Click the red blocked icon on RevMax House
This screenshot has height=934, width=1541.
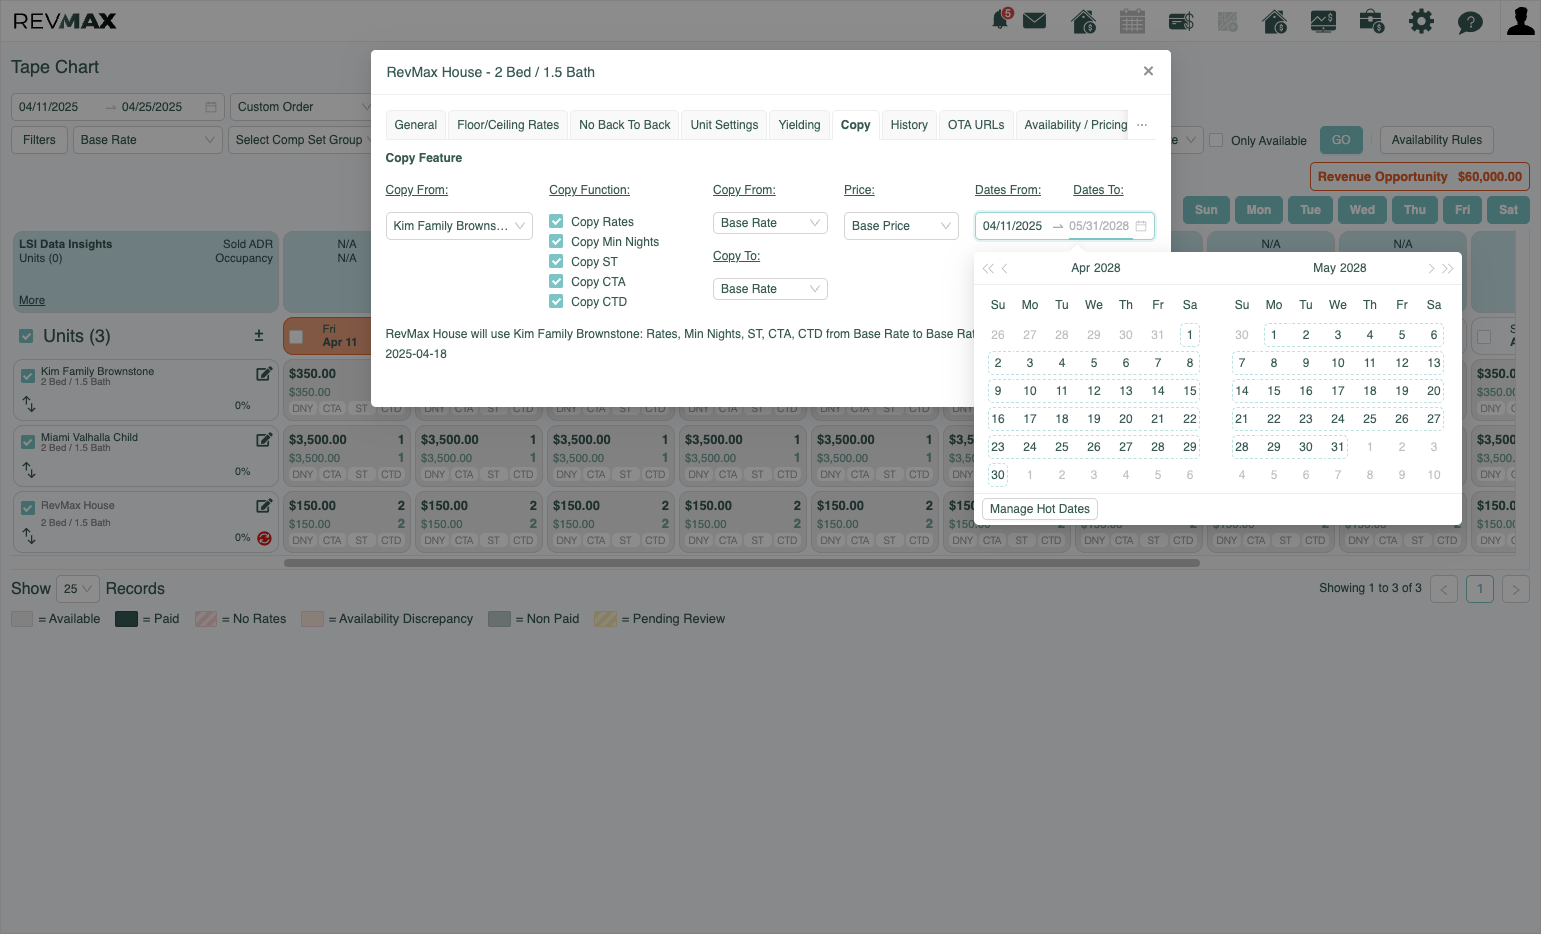click(x=264, y=538)
